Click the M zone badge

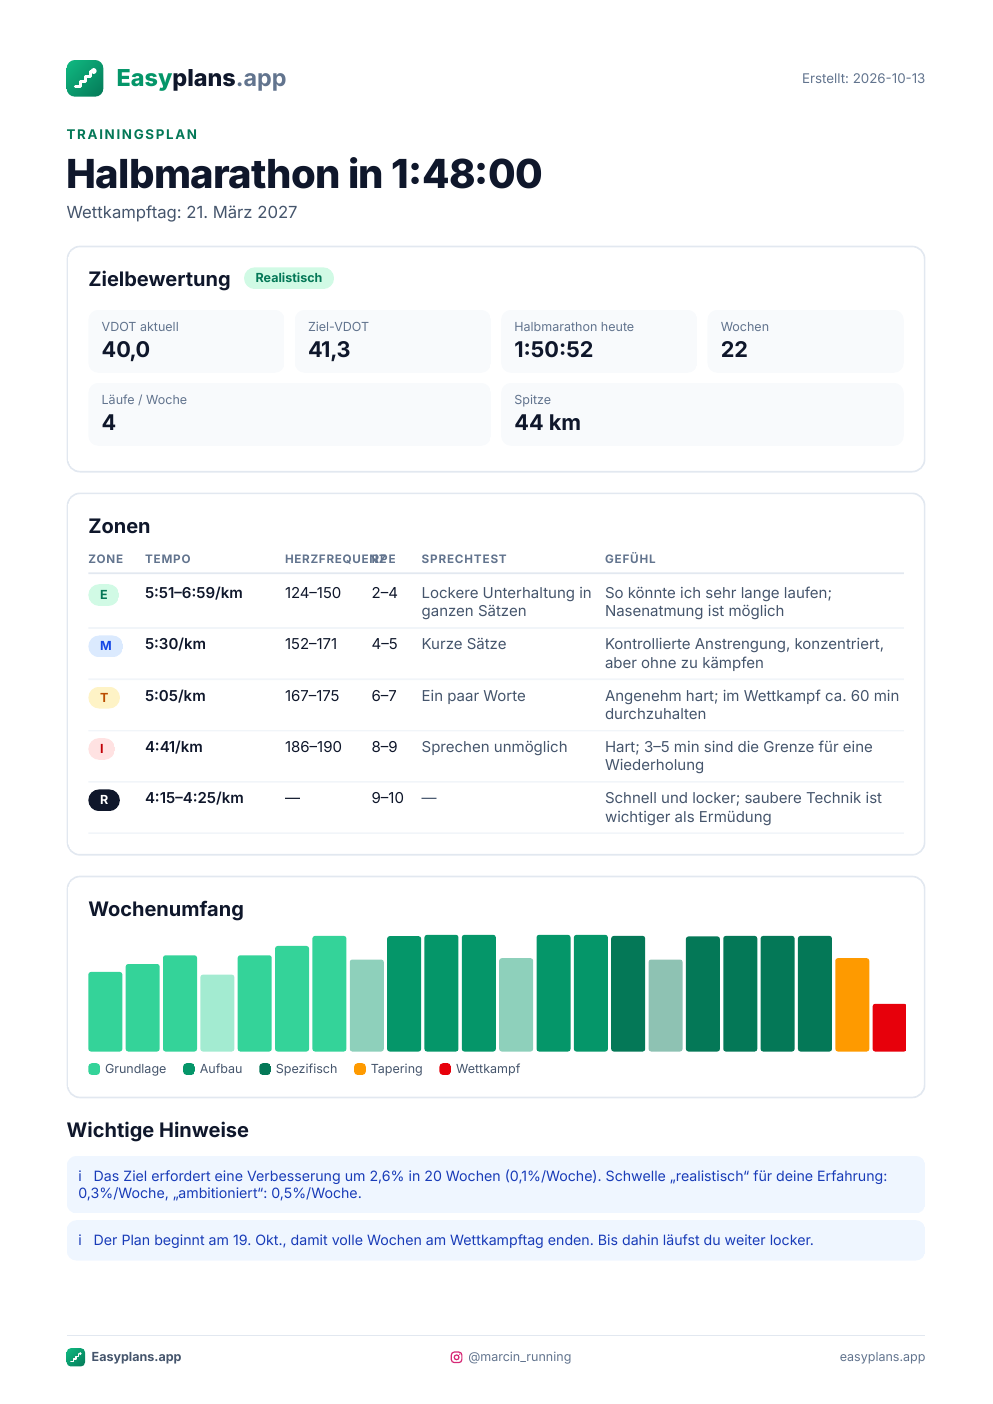(x=106, y=646)
